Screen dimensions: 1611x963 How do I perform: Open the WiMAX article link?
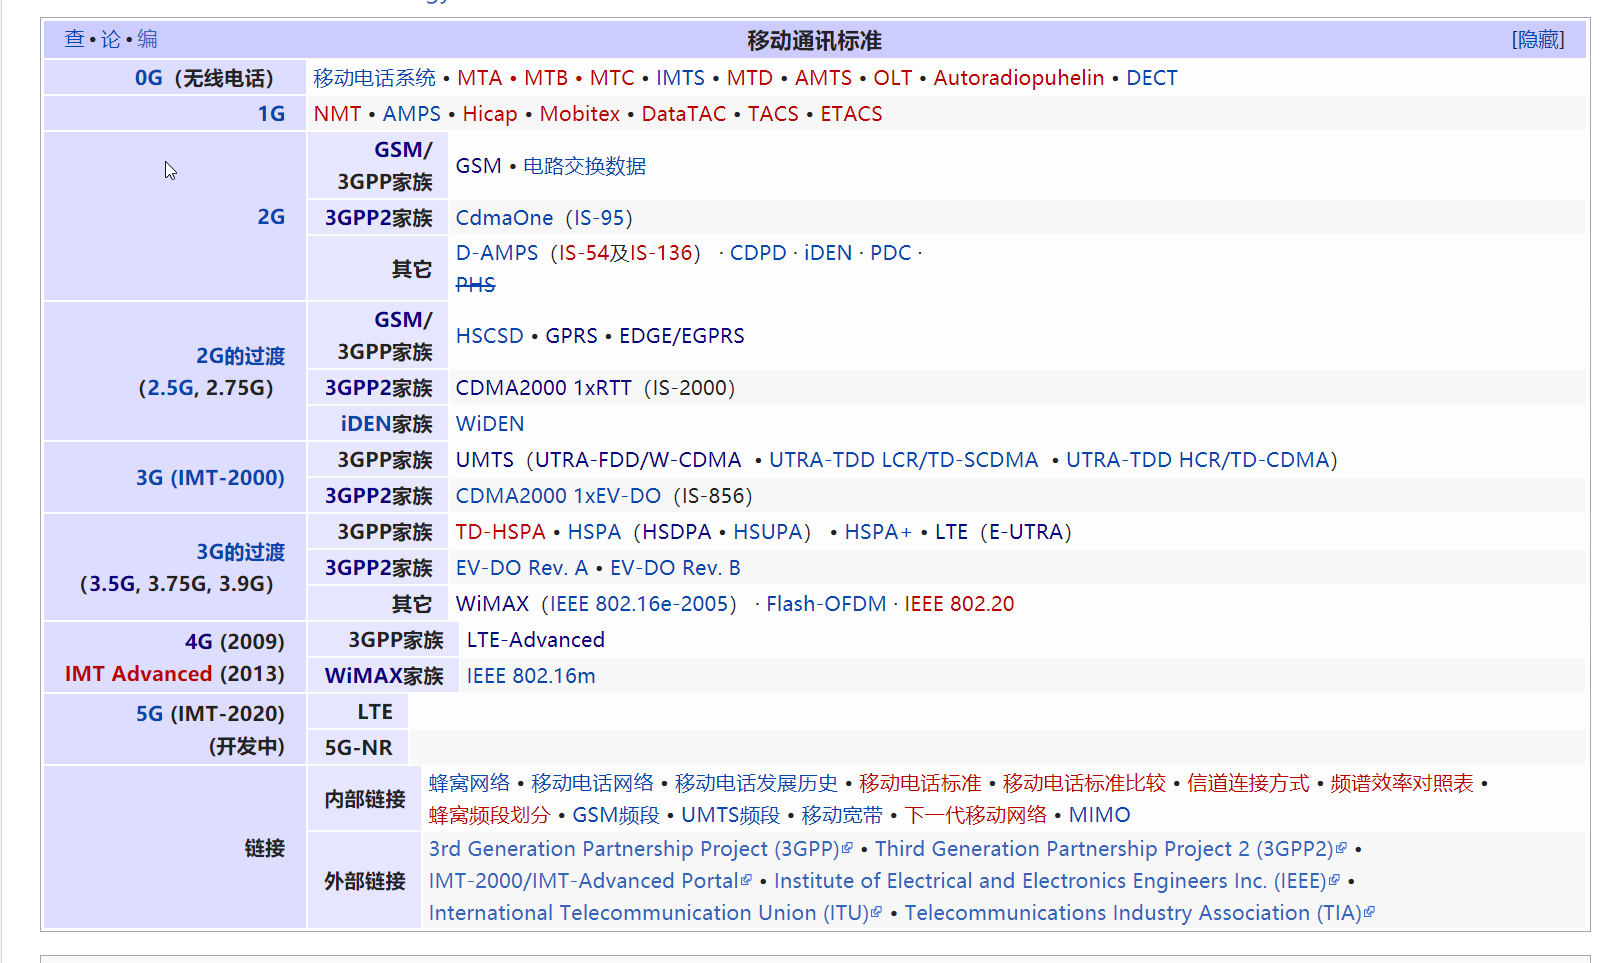(x=492, y=603)
